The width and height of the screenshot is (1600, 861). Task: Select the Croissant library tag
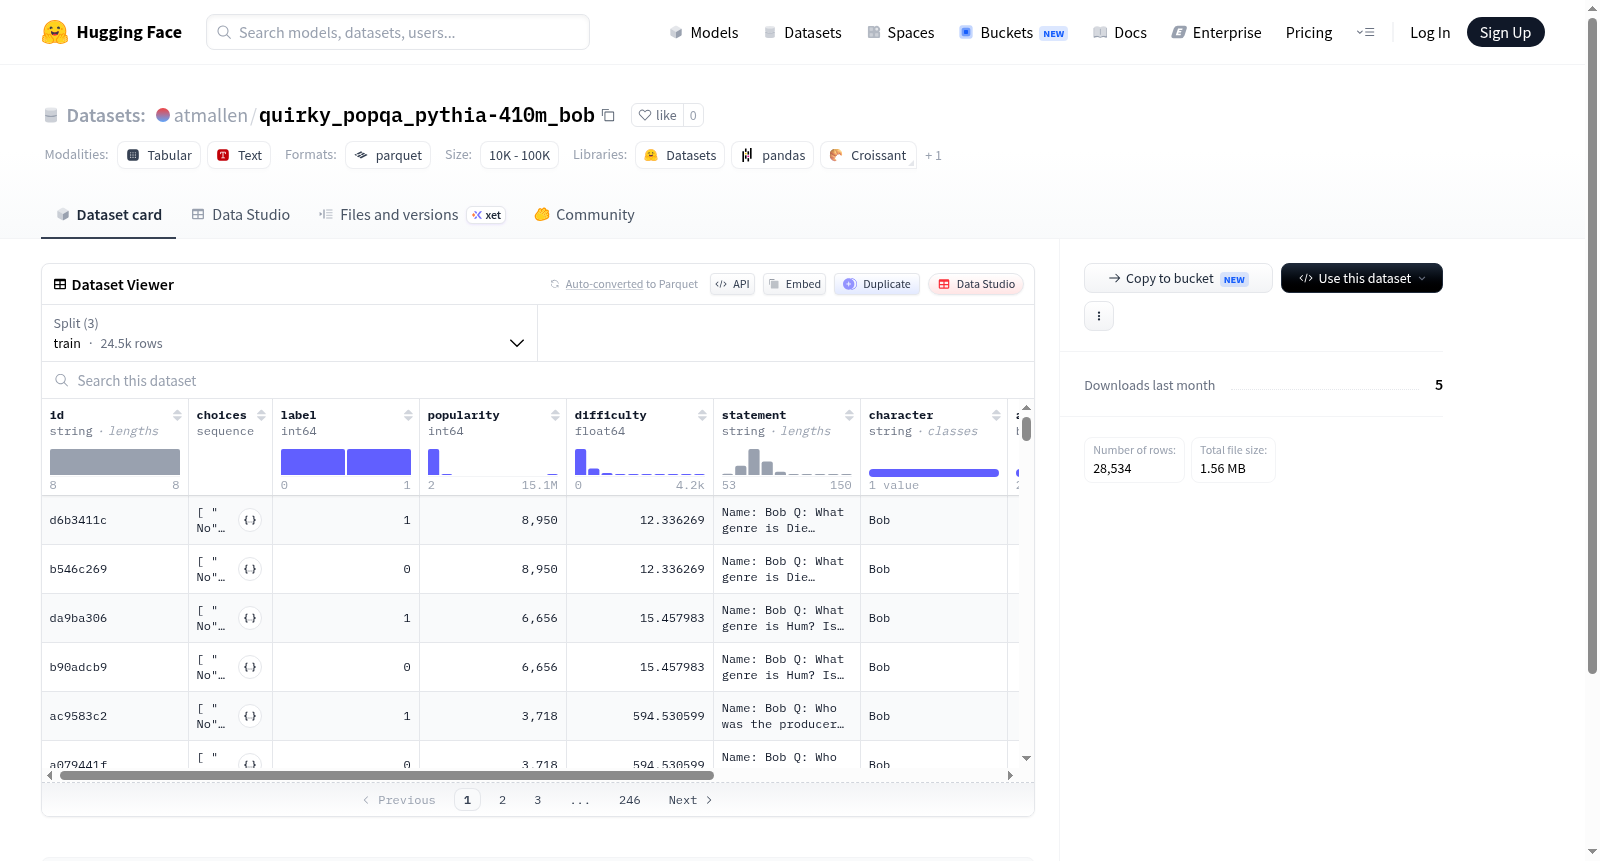coord(868,155)
